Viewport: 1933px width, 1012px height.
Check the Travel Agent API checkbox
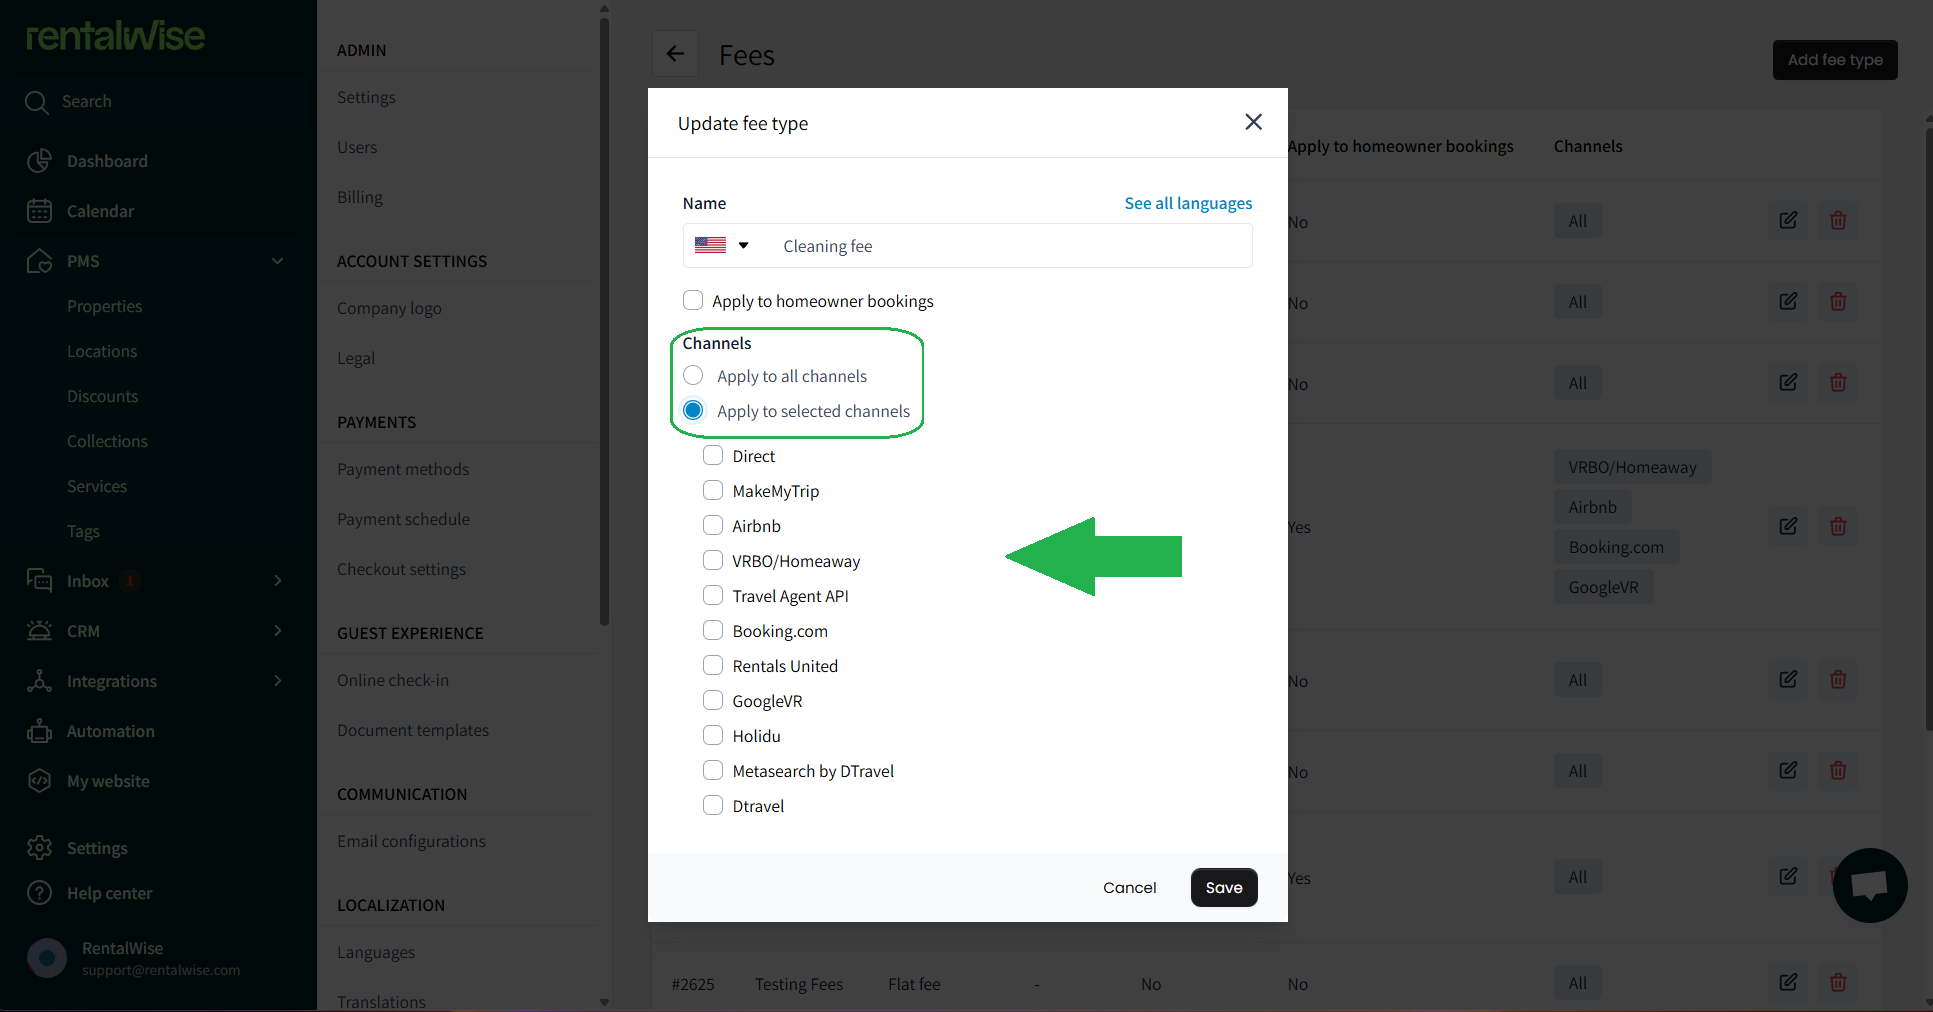click(x=713, y=595)
